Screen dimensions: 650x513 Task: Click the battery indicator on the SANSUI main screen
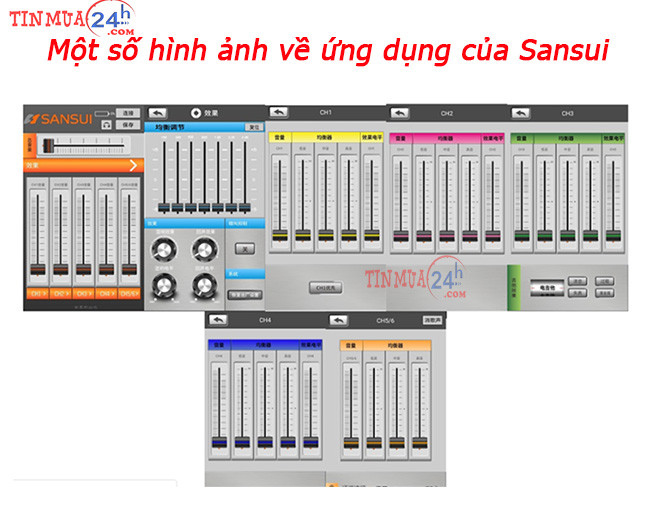click(102, 113)
